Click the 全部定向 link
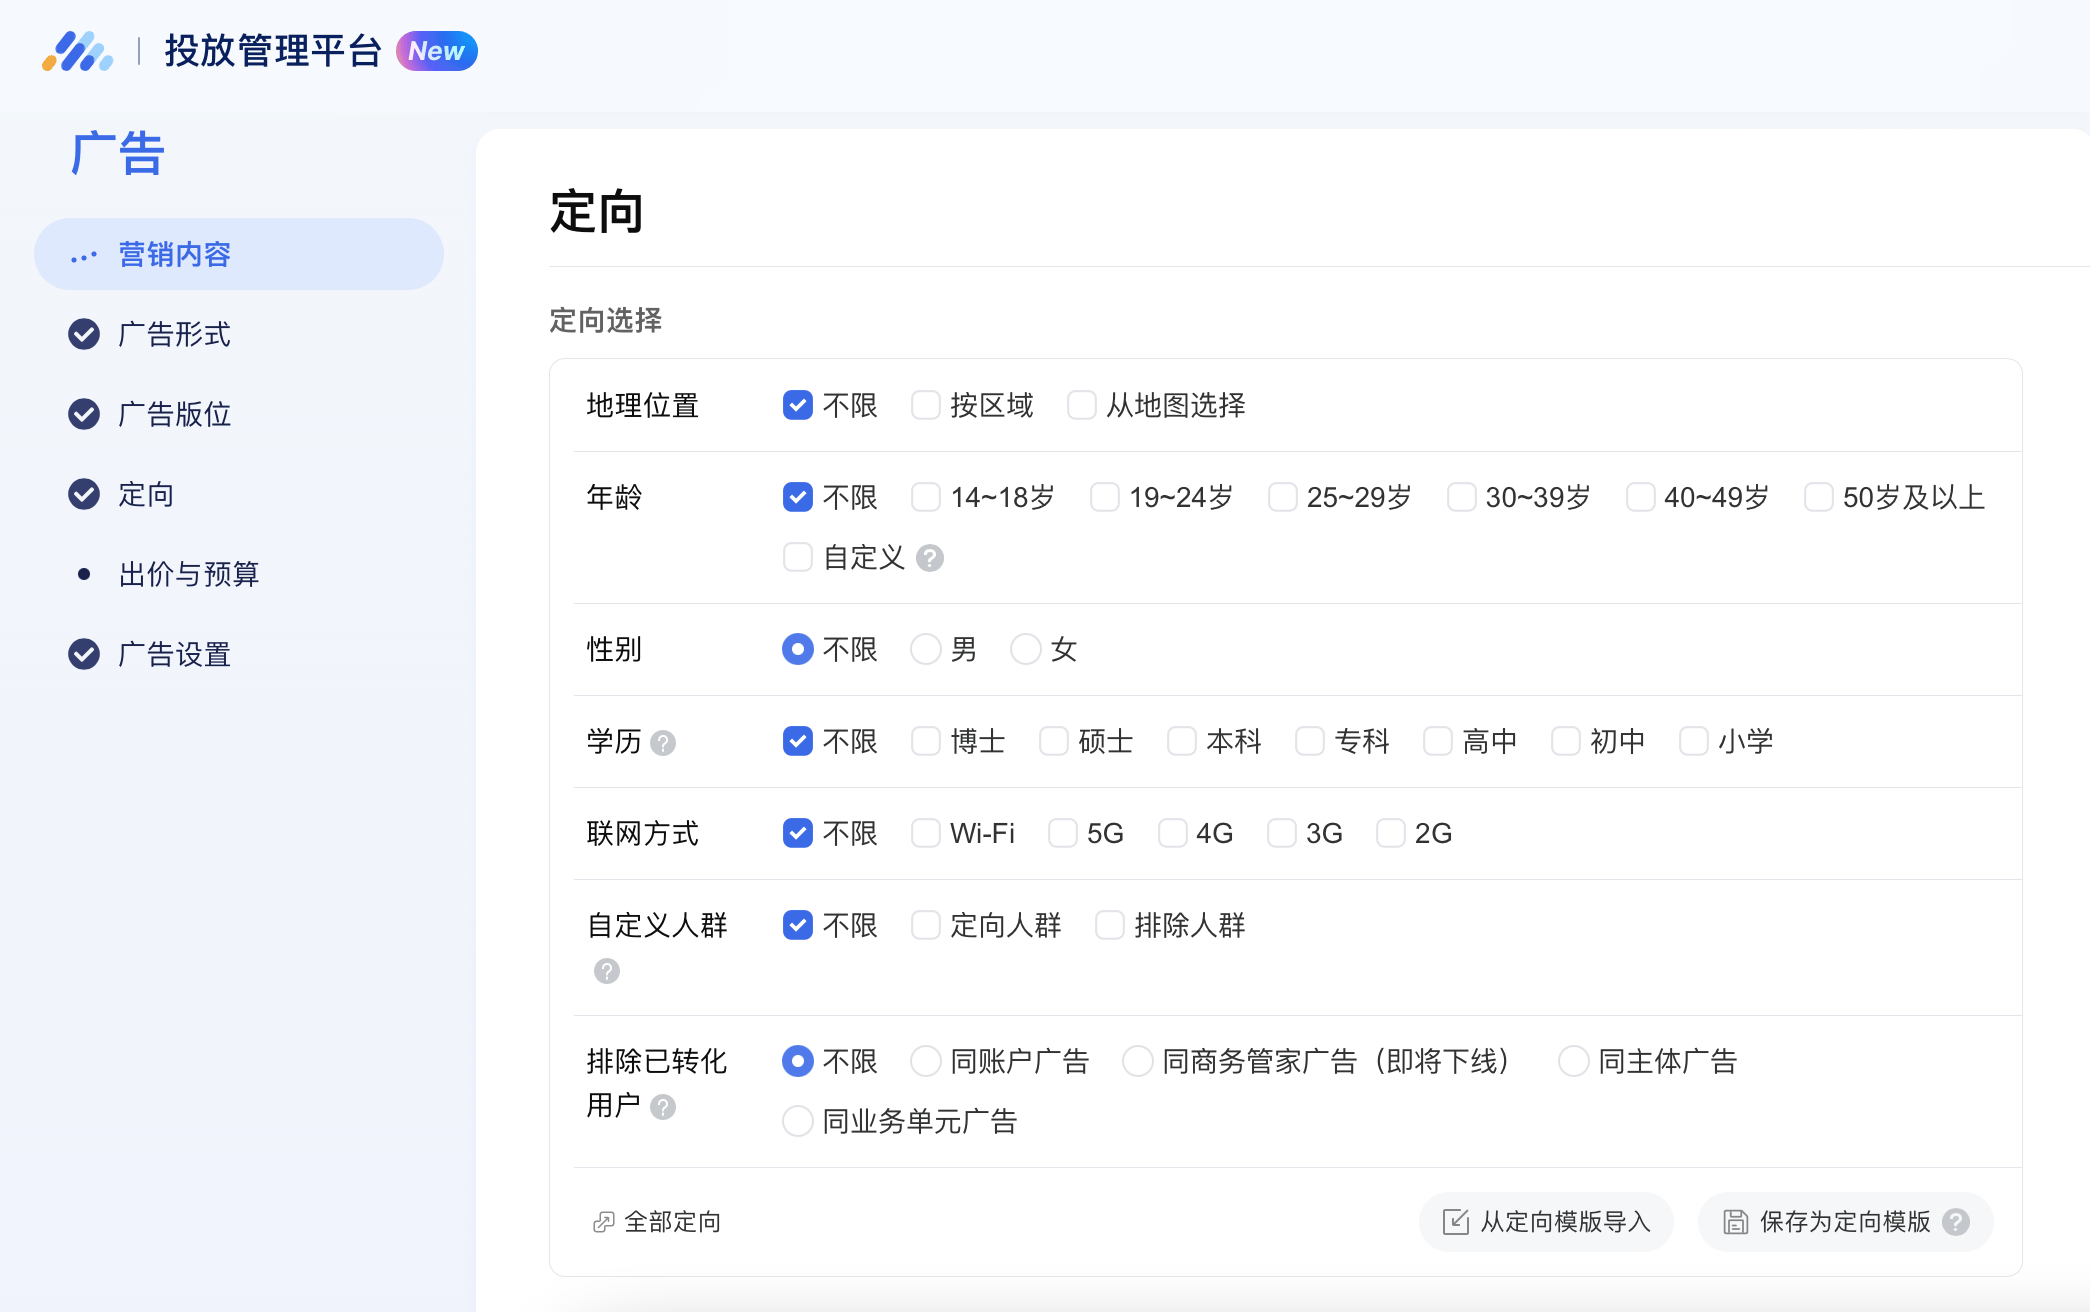Screen dimensions: 2090x1312 (672, 1222)
